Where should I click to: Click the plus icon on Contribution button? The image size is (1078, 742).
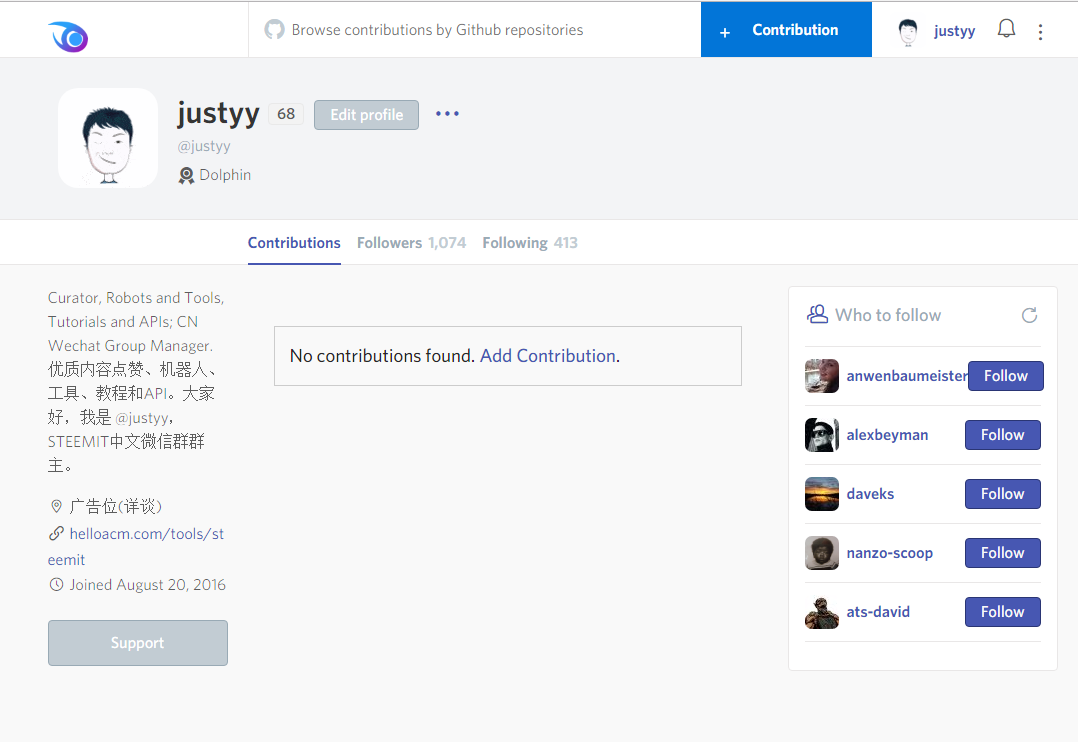725,32
